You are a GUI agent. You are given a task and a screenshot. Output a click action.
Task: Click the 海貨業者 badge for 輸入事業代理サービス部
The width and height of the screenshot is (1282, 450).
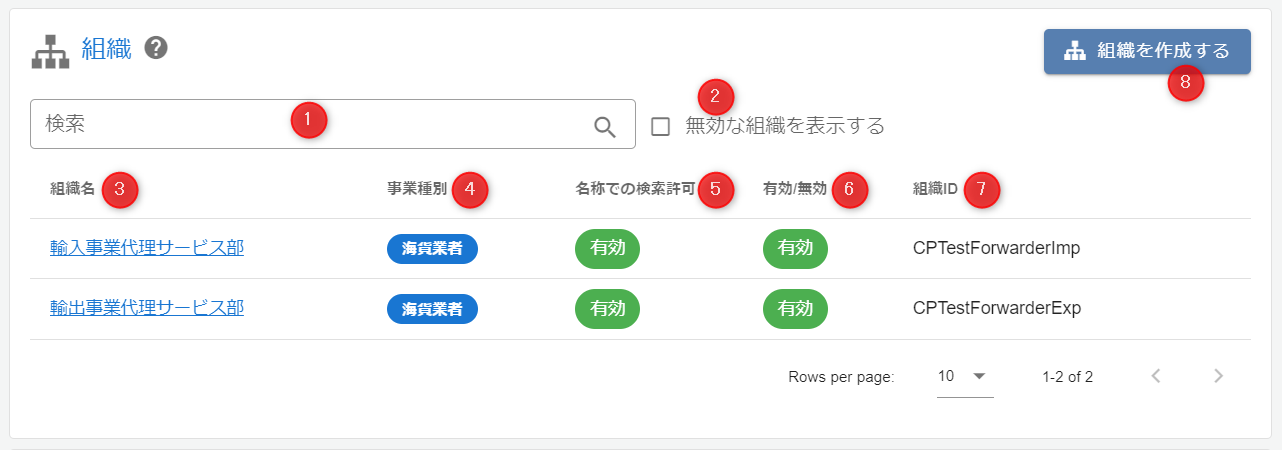tap(432, 249)
